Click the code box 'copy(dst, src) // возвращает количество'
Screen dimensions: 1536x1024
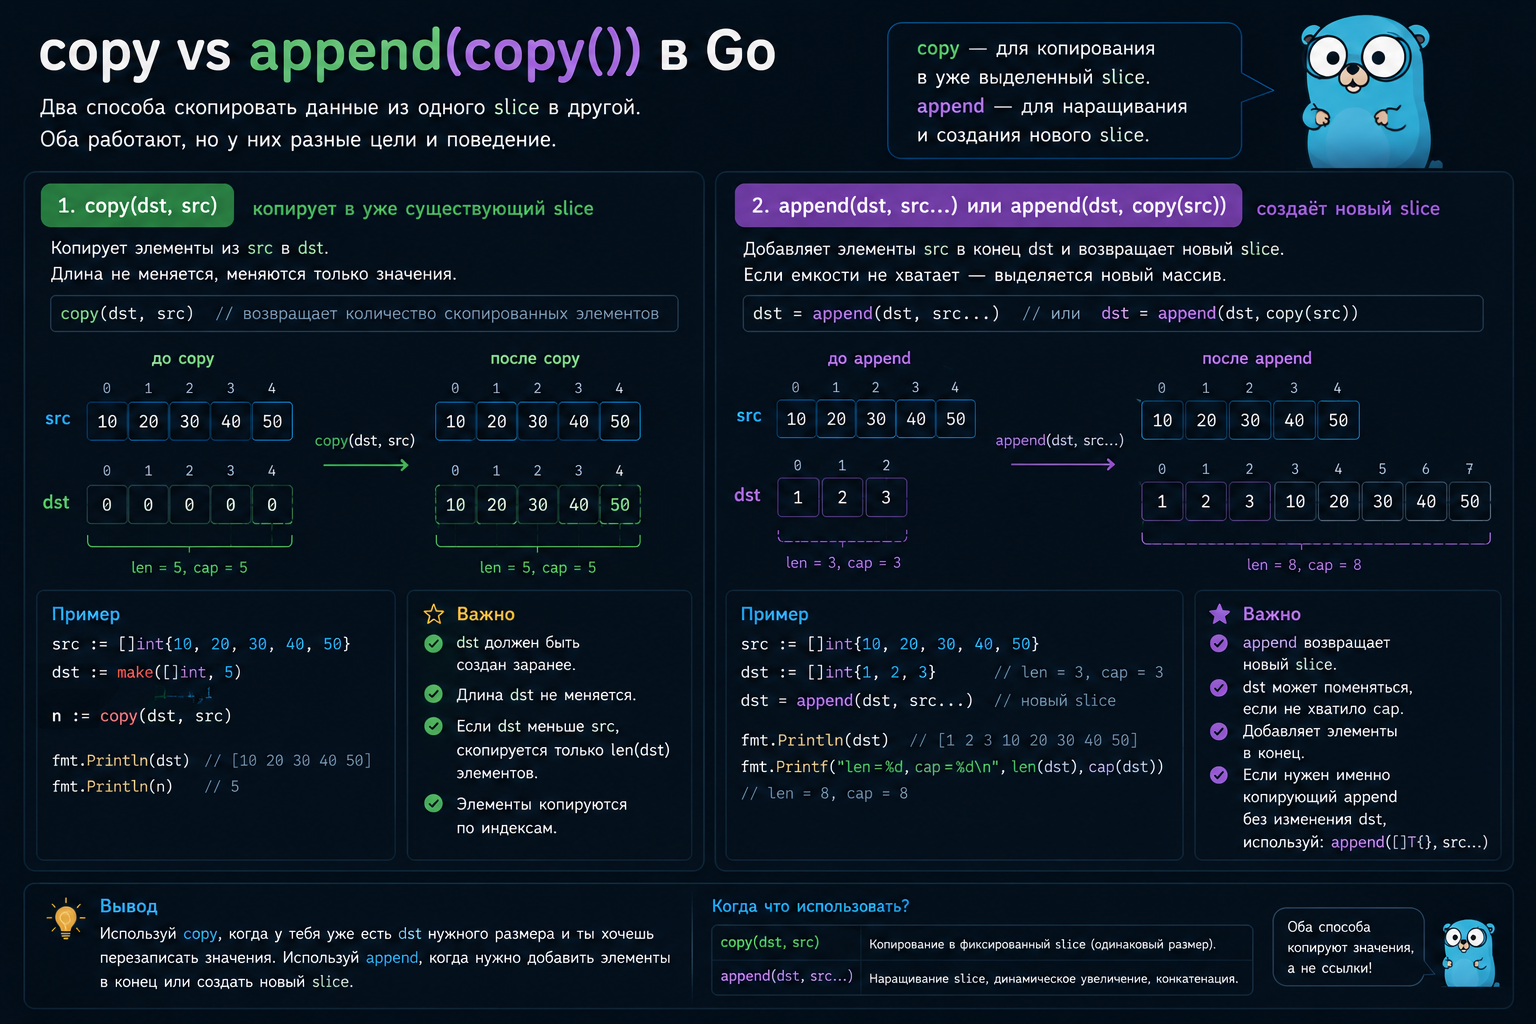tap(364, 313)
